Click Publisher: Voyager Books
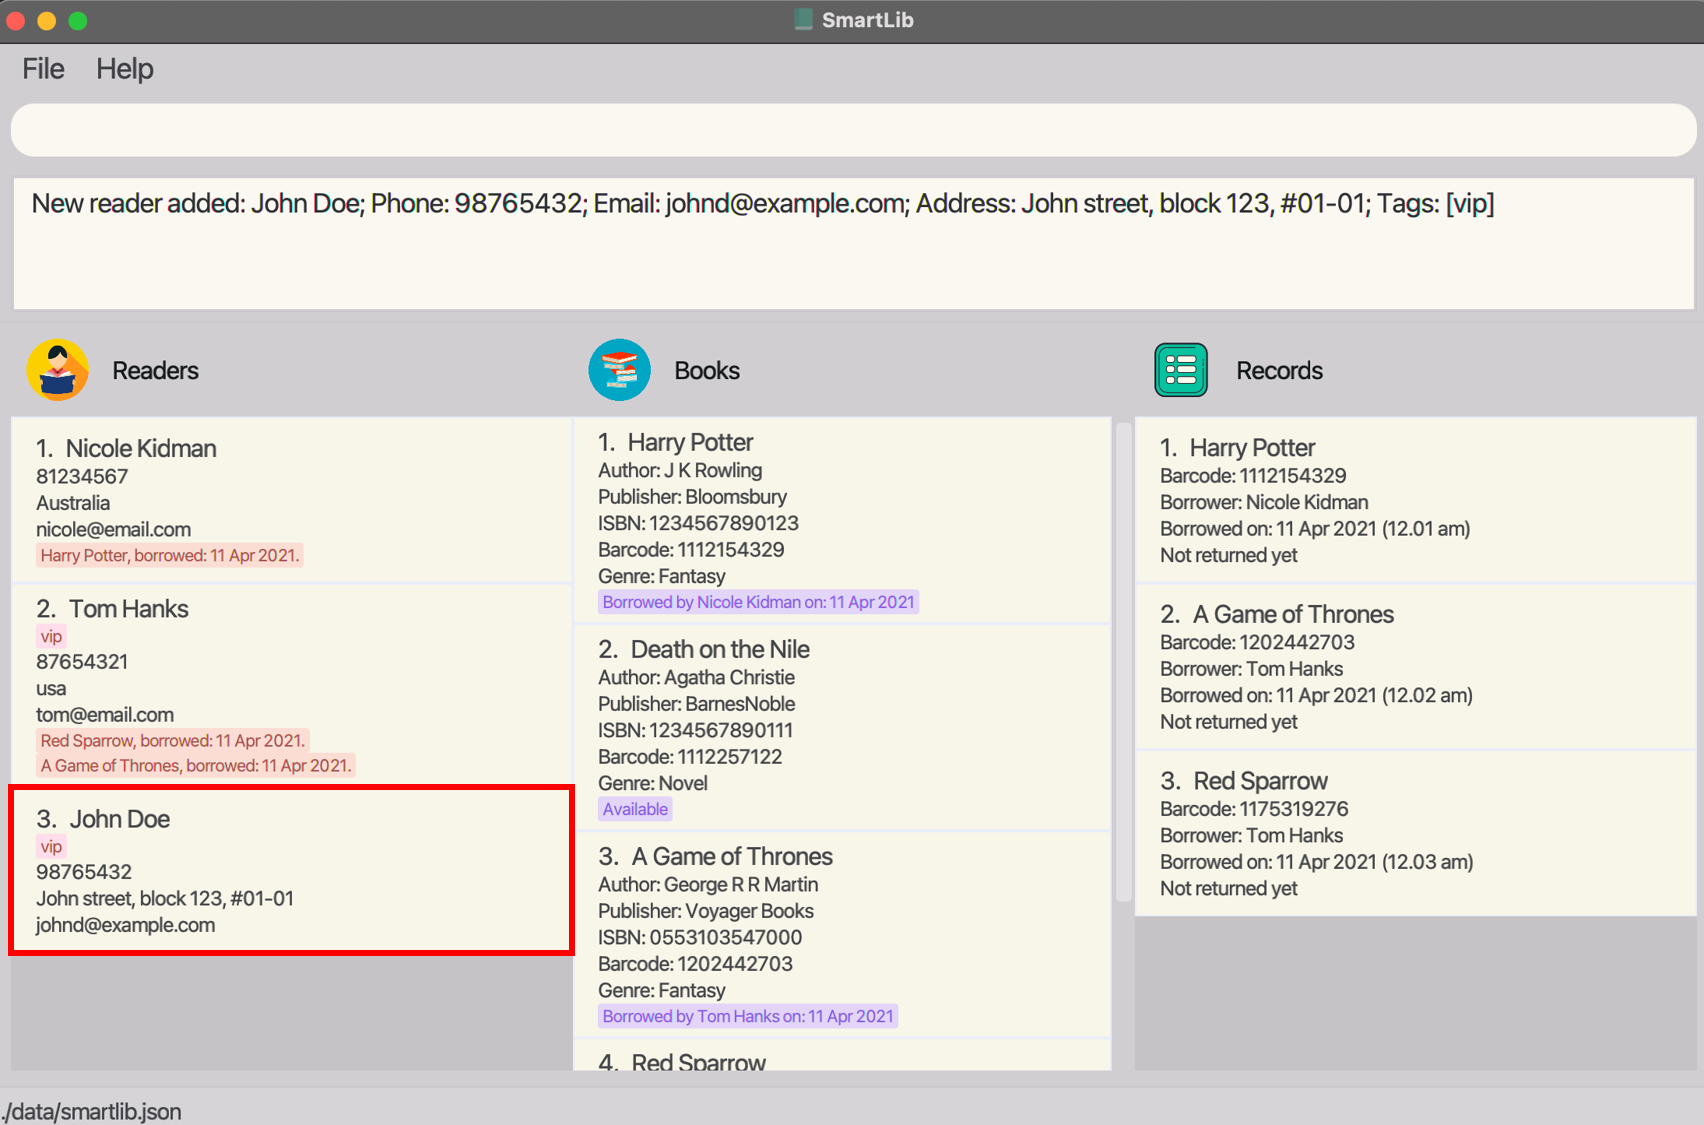Screen dimensions: 1704x1125 click(x=706, y=911)
